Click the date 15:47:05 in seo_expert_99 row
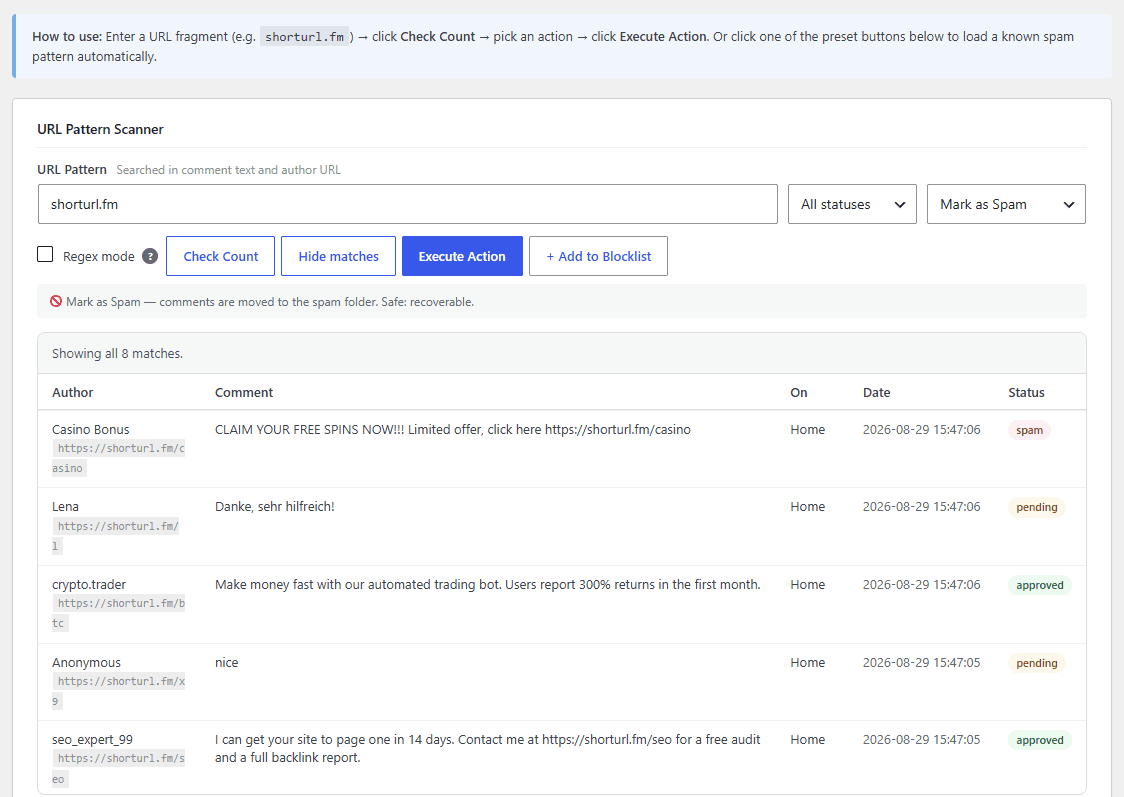This screenshot has width=1124, height=797. coord(921,739)
